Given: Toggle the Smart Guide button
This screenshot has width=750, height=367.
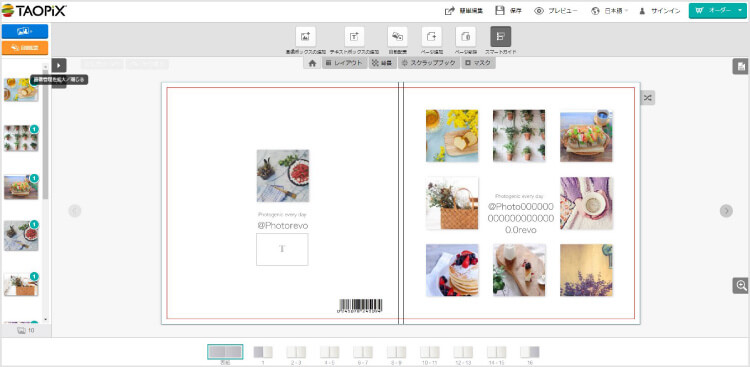Looking at the screenshot, I should click(x=501, y=37).
